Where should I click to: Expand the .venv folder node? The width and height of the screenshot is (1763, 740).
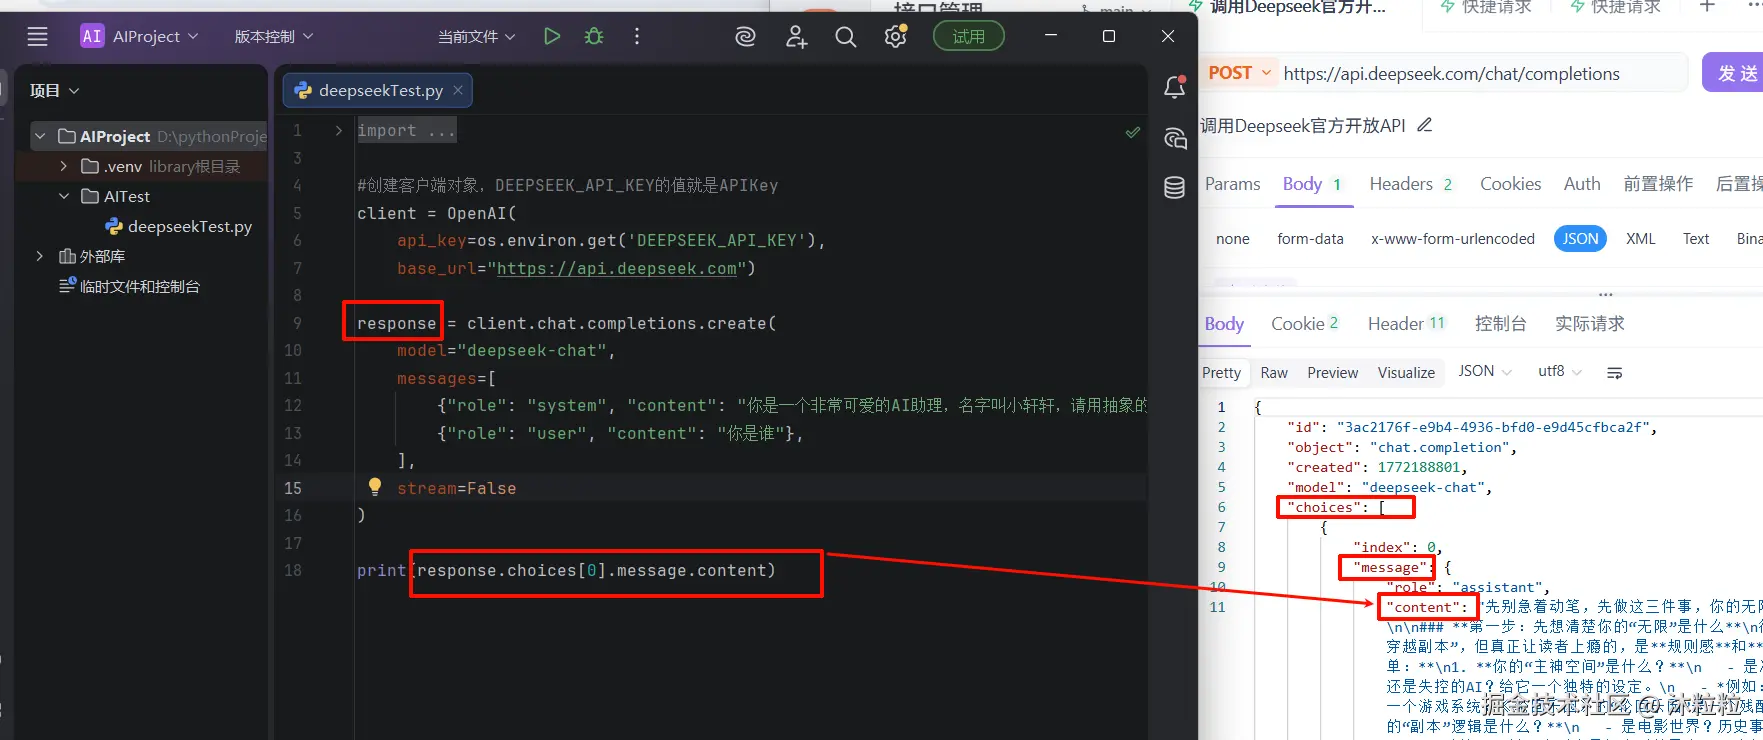[x=64, y=166]
